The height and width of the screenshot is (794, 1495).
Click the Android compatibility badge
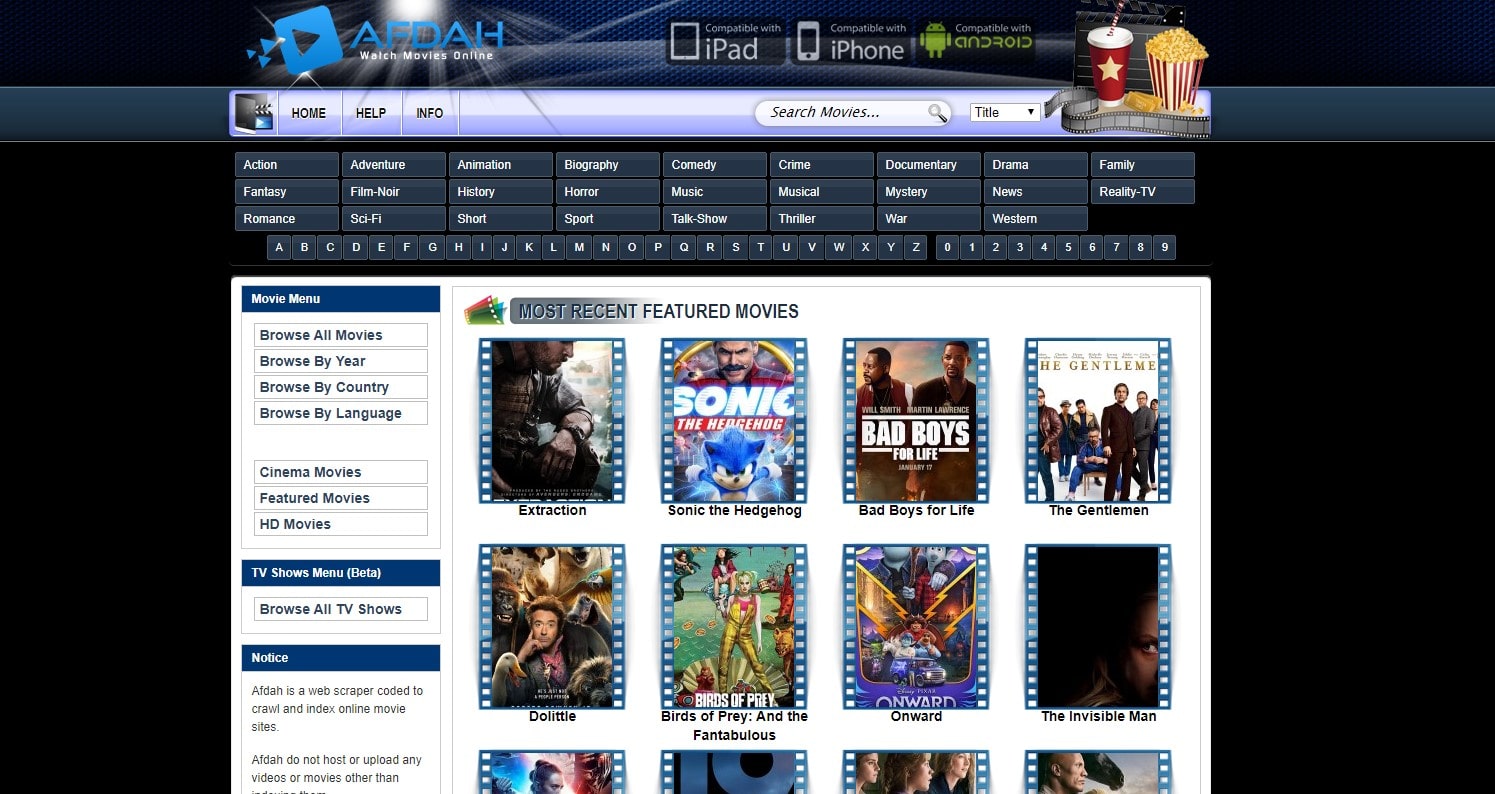coord(975,42)
